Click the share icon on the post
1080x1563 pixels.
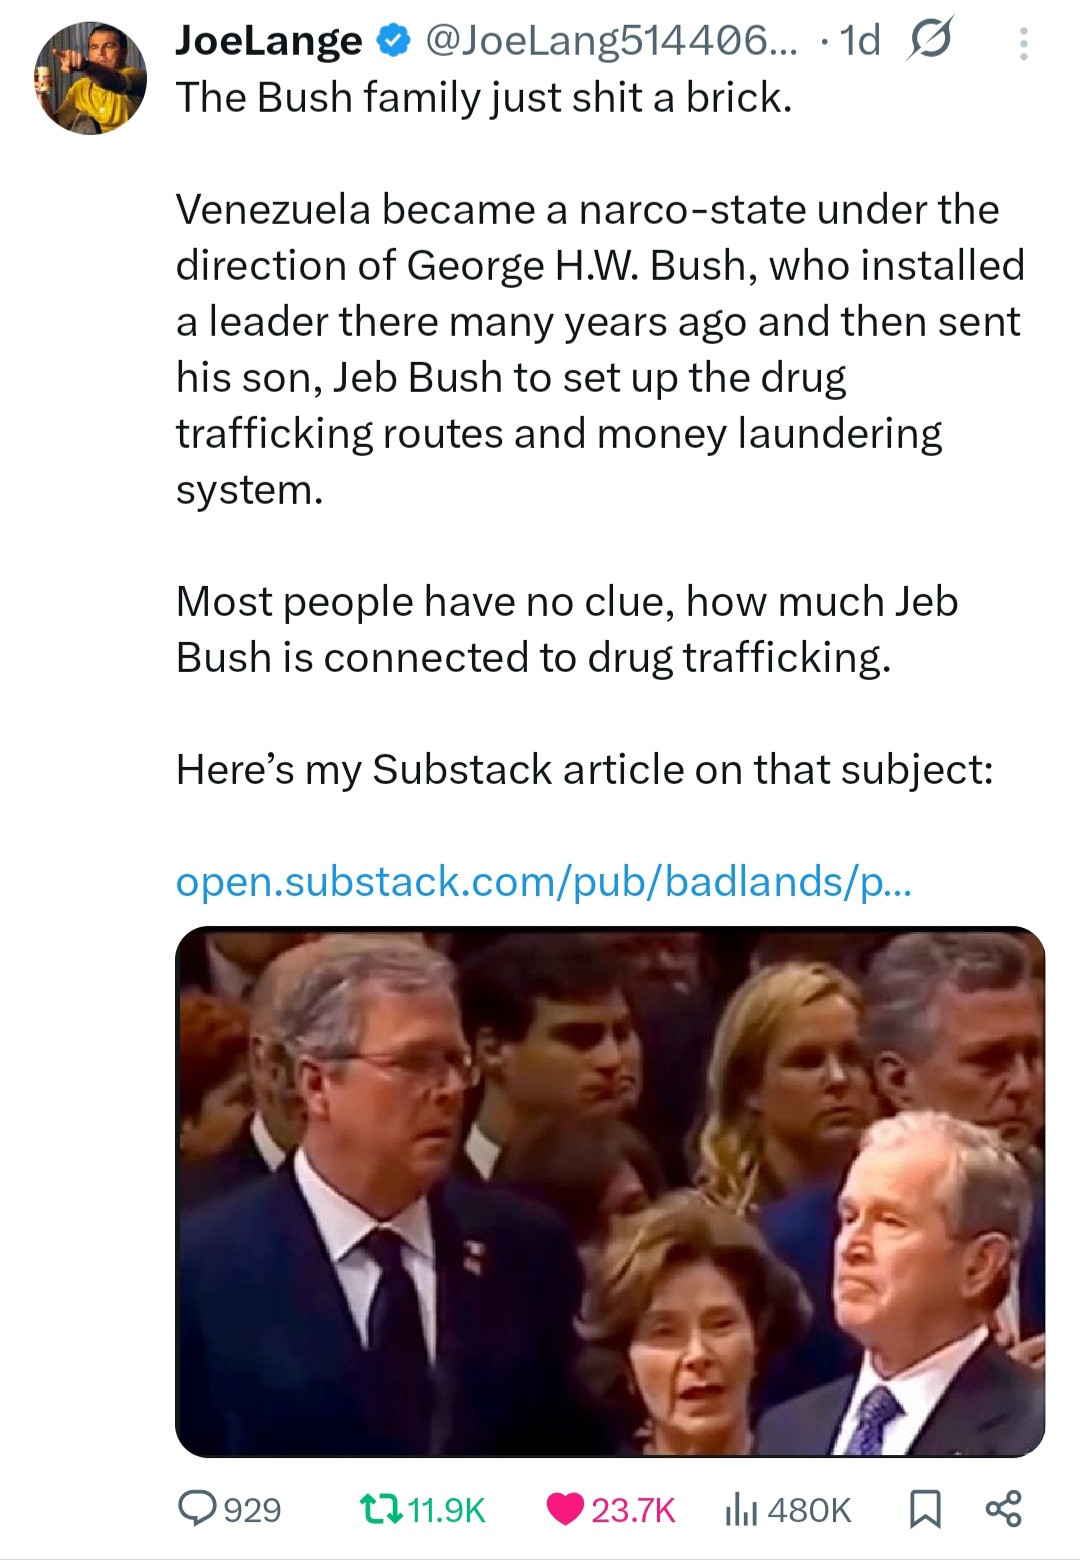(x=1003, y=1508)
